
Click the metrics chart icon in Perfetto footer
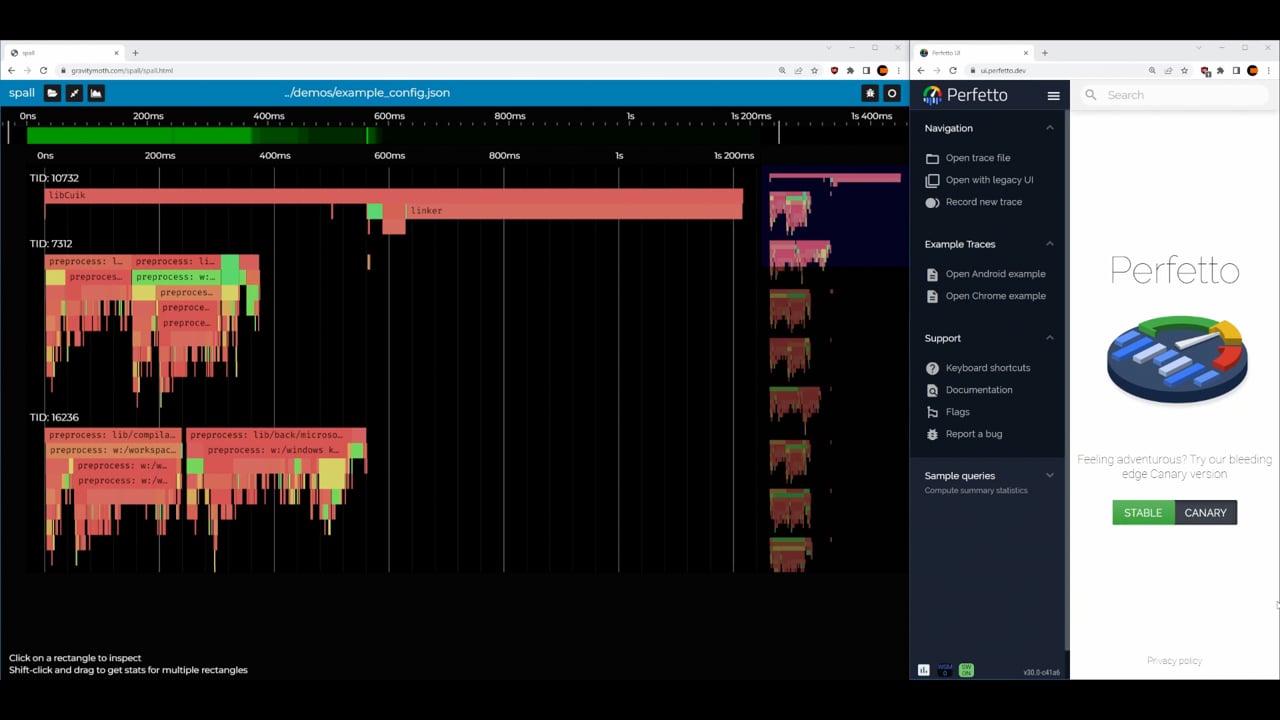[x=924, y=670]
